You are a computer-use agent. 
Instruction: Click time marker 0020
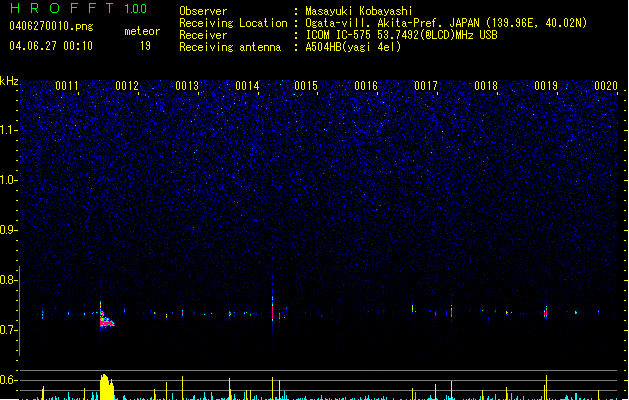point(606,86)
